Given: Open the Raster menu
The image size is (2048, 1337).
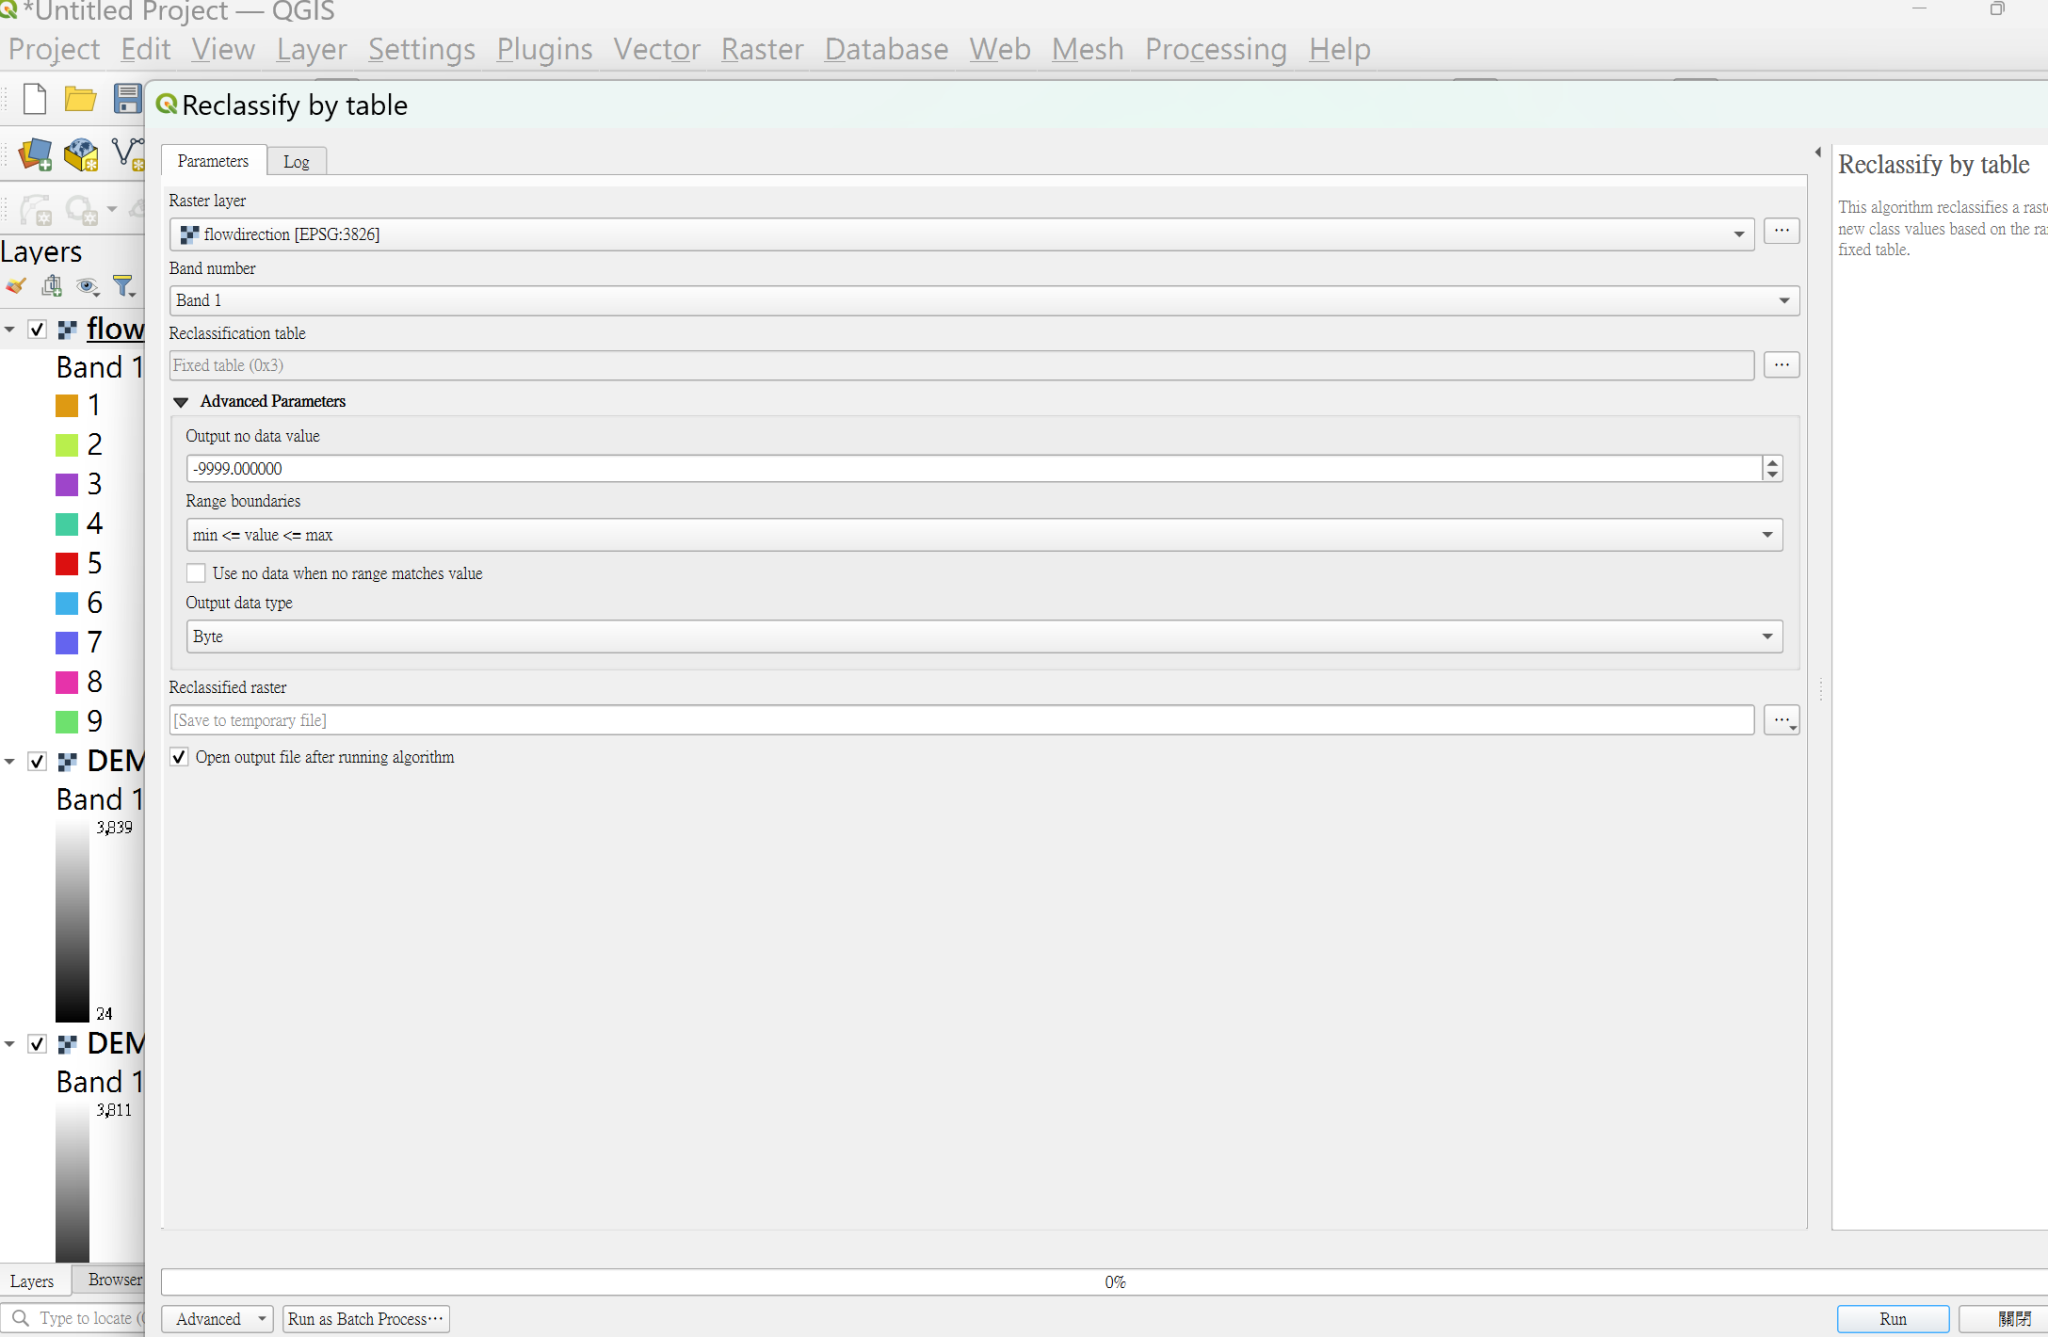Looking at the screenshot, I should (x=762, y=49).
